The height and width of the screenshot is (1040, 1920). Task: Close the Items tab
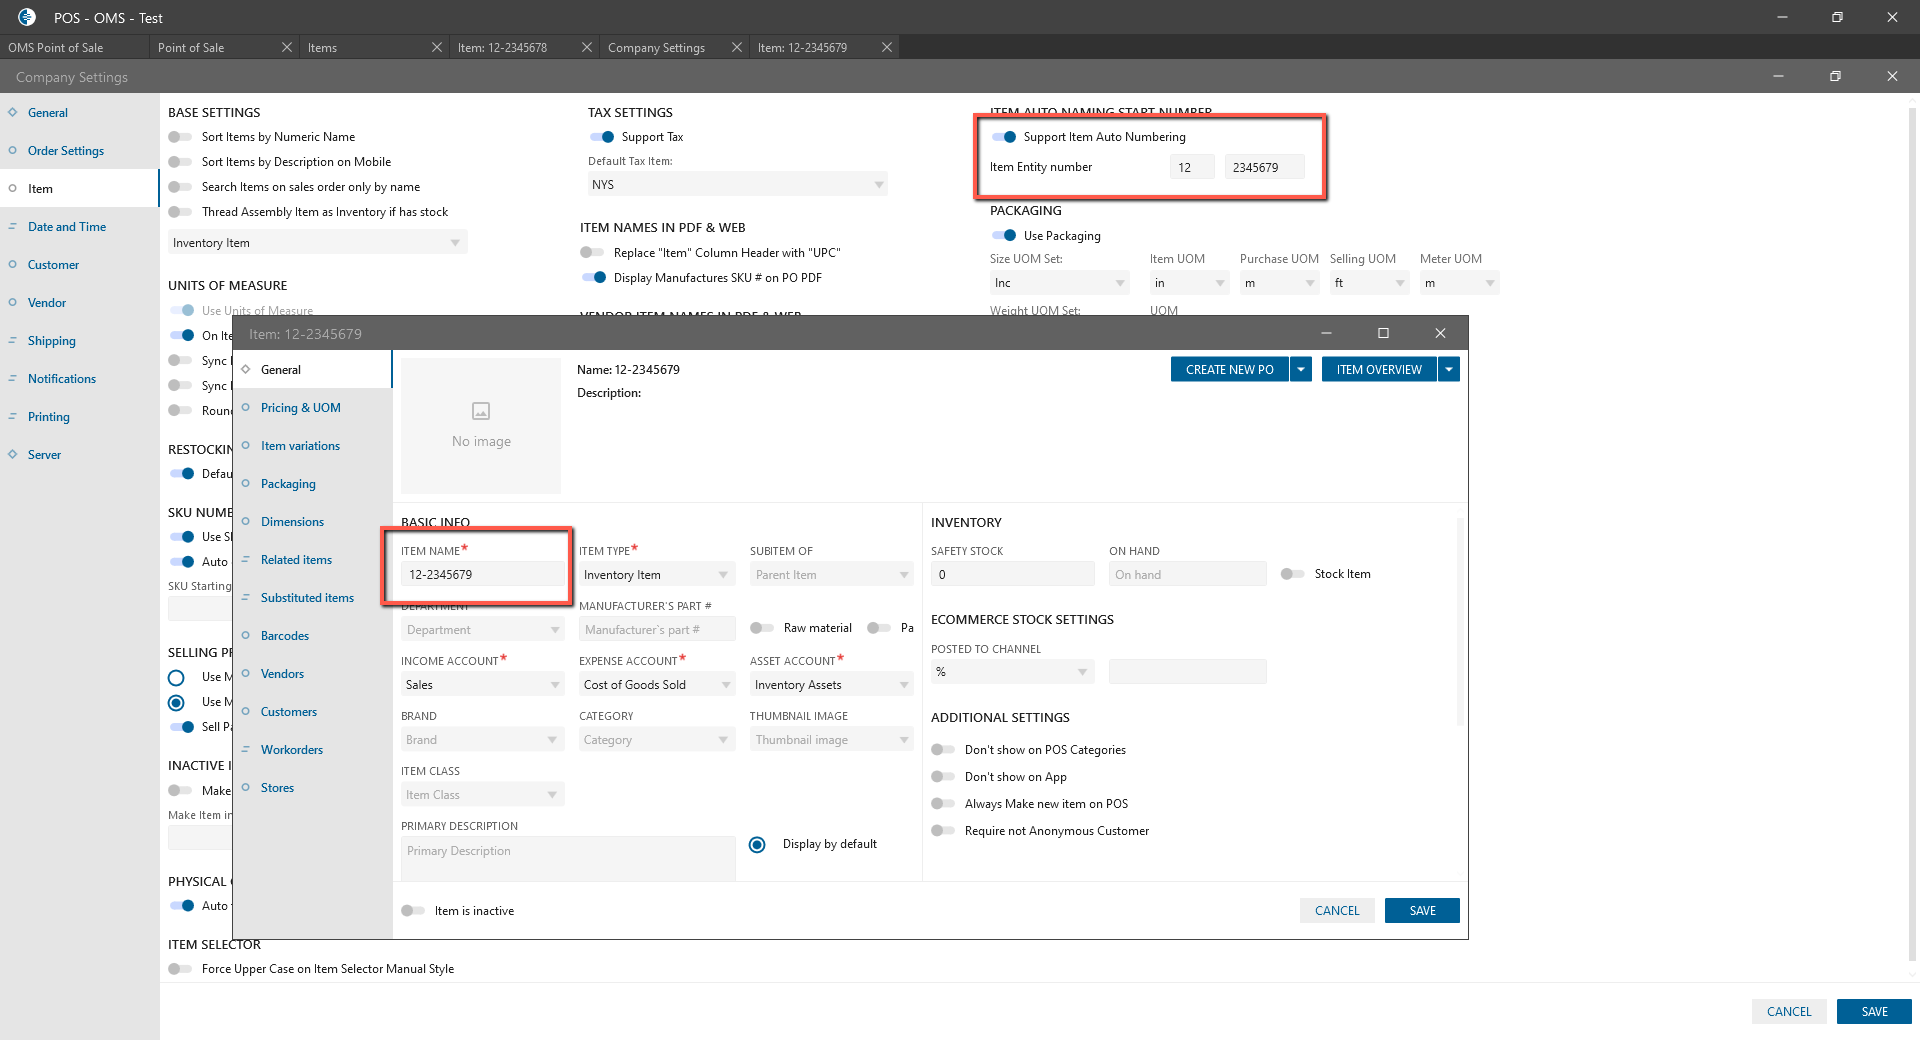click(x=437, y=47)
